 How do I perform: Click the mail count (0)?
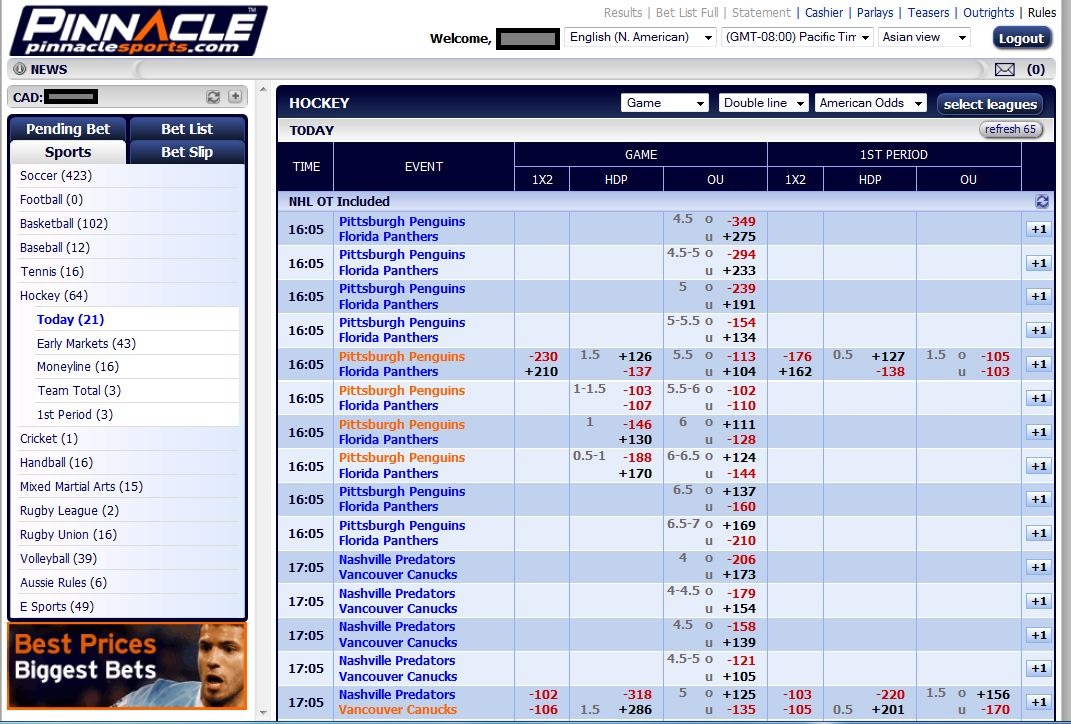pos(1035,69)
